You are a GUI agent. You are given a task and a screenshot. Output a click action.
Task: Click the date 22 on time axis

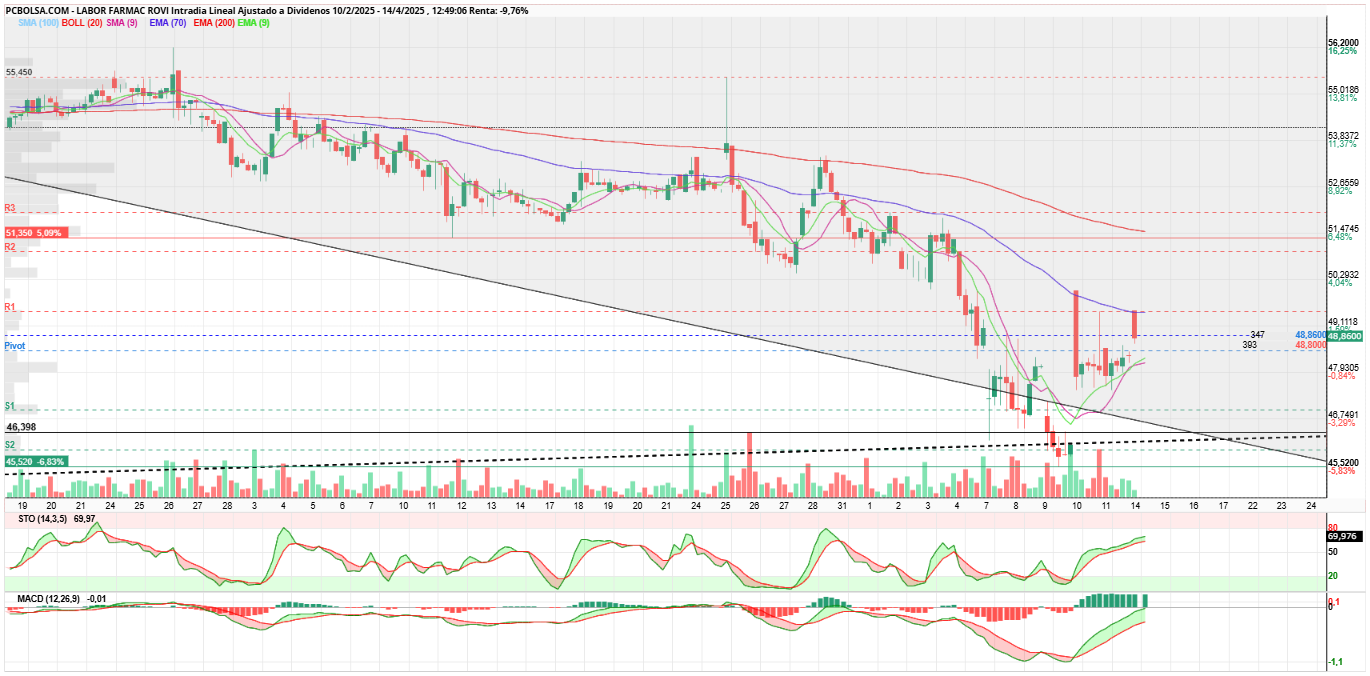tap(1253, 506)
